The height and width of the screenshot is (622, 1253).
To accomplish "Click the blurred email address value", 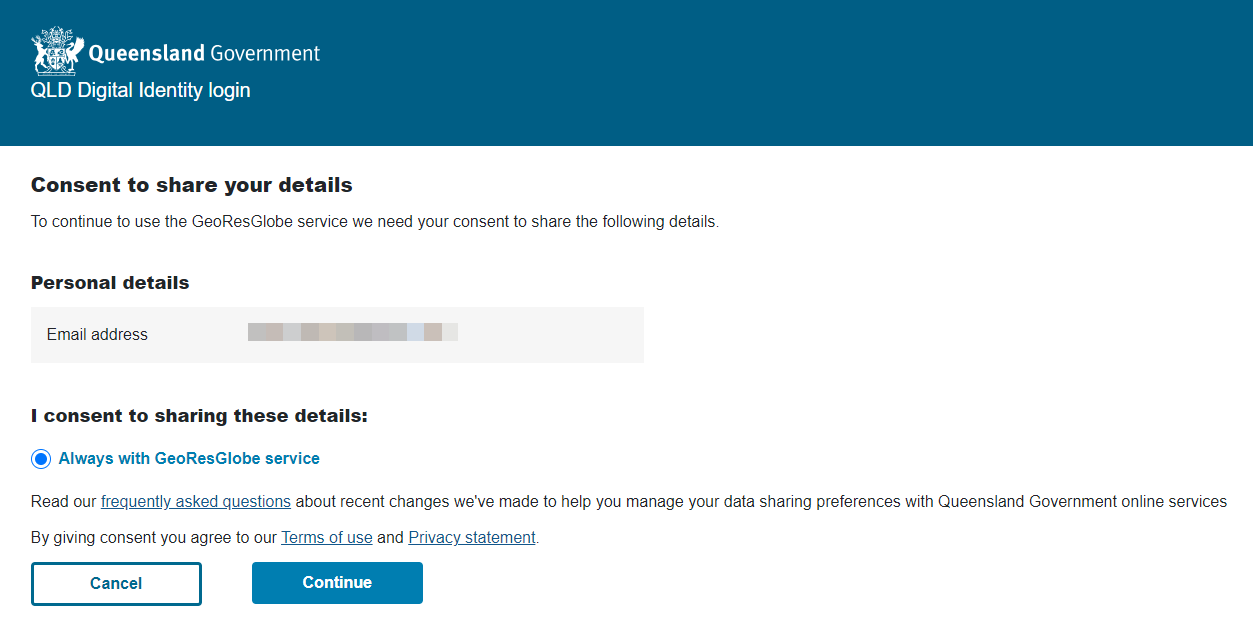I will point(352,333).
